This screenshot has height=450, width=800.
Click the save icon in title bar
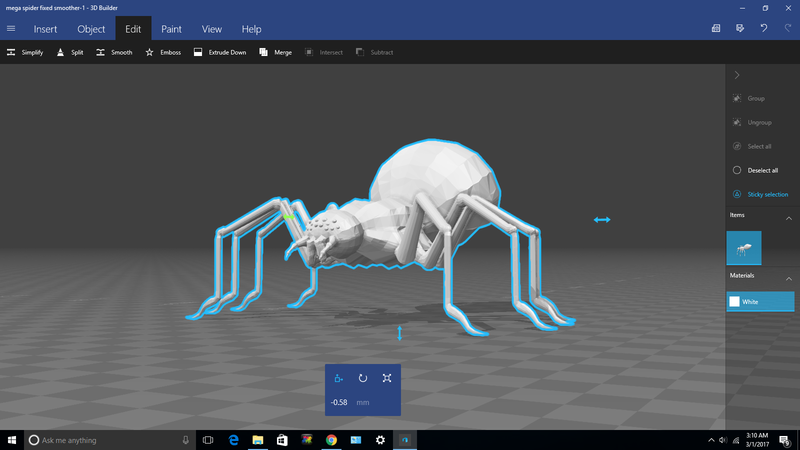click(x=740, y=28)
